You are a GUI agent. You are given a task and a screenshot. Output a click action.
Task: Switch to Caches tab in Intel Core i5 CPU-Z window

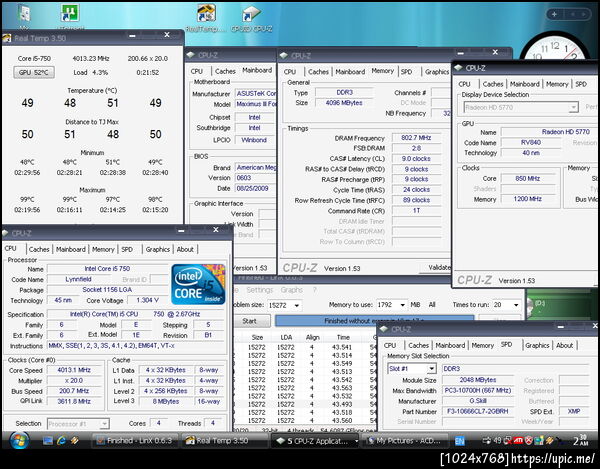(x=39, y=249)
